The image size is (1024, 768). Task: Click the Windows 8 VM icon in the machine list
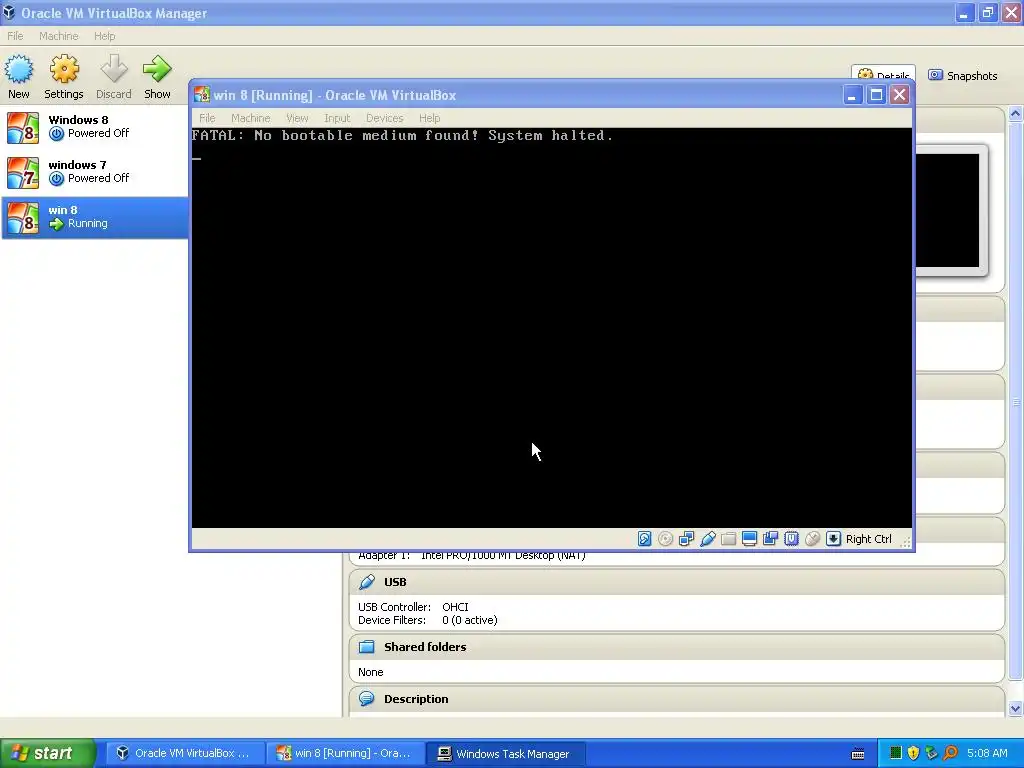[x=23, y=127]
